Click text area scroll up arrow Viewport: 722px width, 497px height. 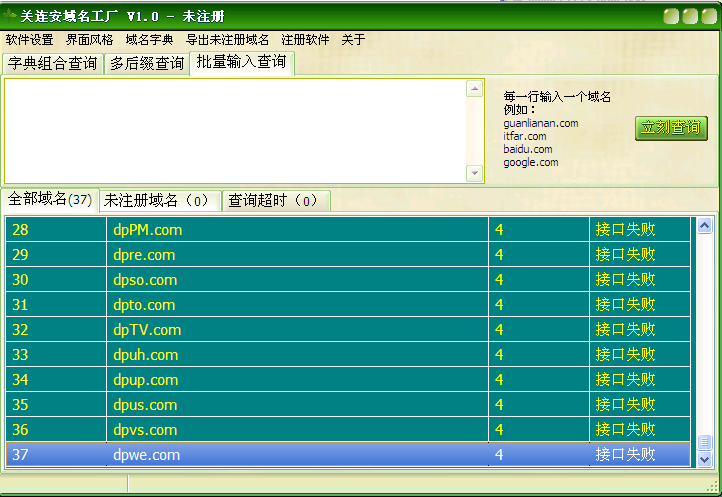point(474,88)
